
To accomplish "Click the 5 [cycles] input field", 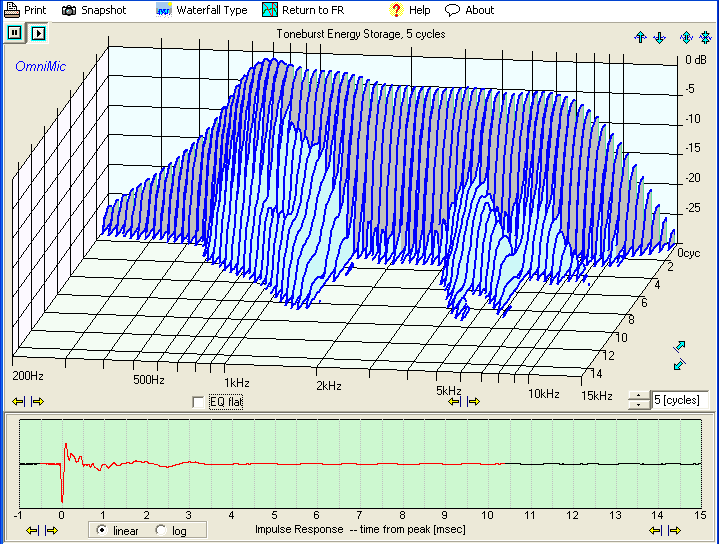I will pyautogui.click(x=679, y=400).
